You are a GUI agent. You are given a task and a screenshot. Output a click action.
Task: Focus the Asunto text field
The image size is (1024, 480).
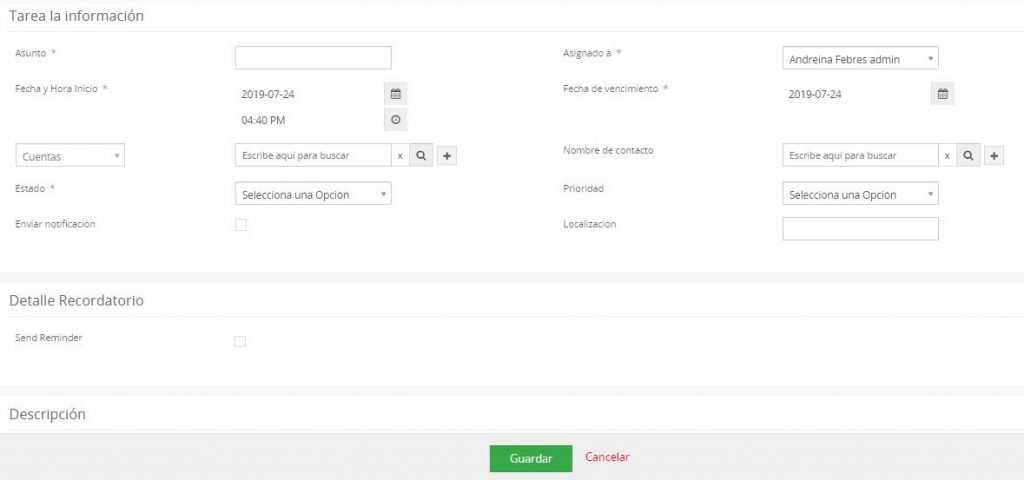coord(313,58)
